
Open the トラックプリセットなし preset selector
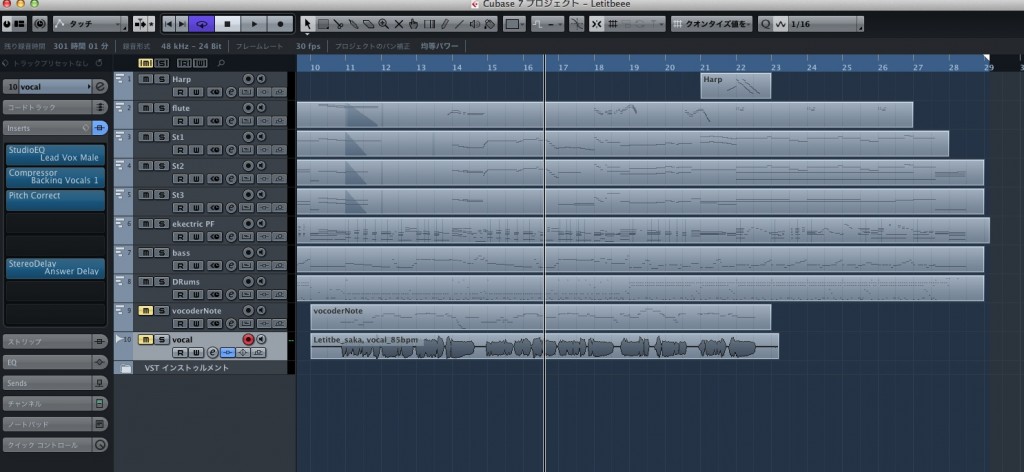(x=50, y=63)
